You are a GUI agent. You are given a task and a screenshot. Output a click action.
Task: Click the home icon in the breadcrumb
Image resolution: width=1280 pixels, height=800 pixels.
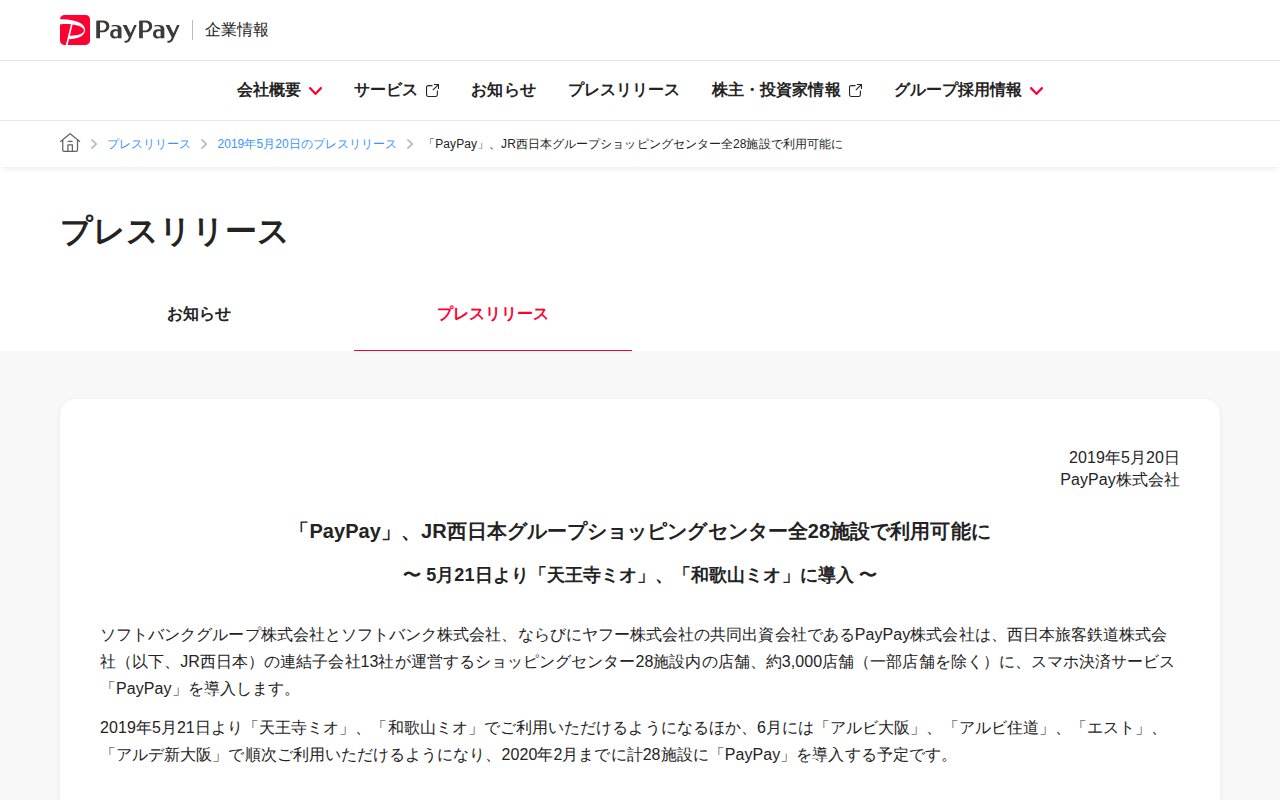(x=70, y=143)
